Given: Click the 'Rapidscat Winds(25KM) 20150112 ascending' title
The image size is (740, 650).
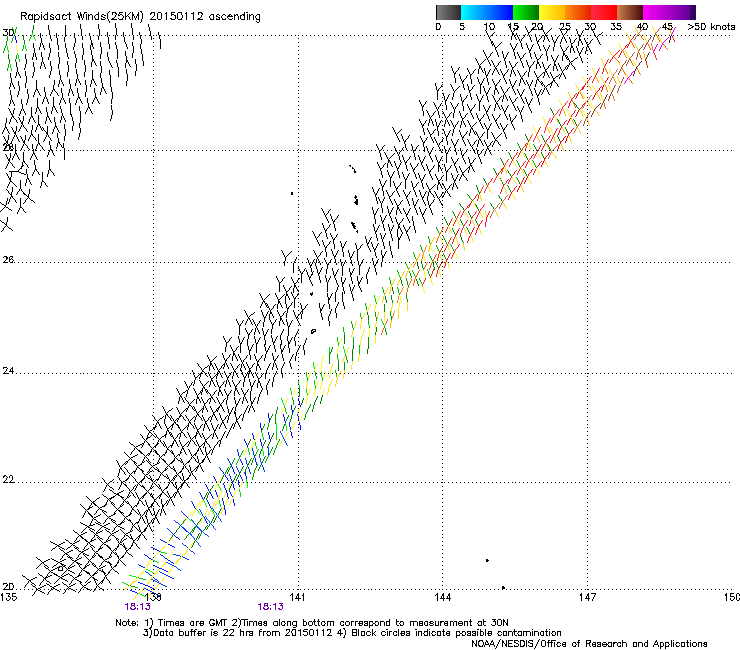Looking at the screenshot, I should point(140,16).
